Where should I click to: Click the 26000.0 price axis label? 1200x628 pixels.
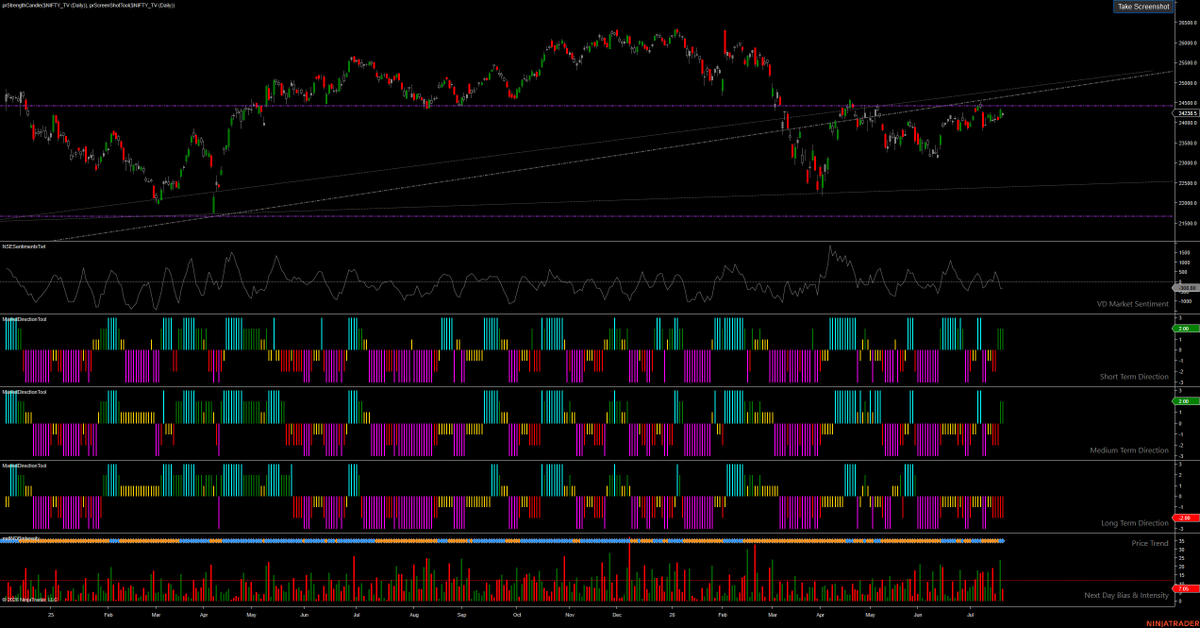(1186, 44)
